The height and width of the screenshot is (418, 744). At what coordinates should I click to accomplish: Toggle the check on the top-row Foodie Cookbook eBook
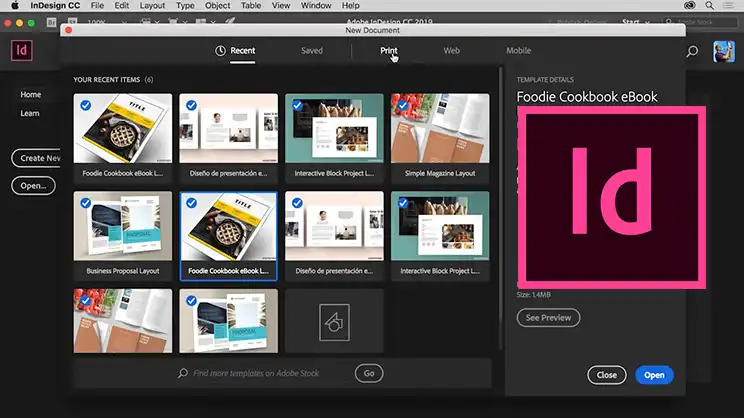pos(85,105)
